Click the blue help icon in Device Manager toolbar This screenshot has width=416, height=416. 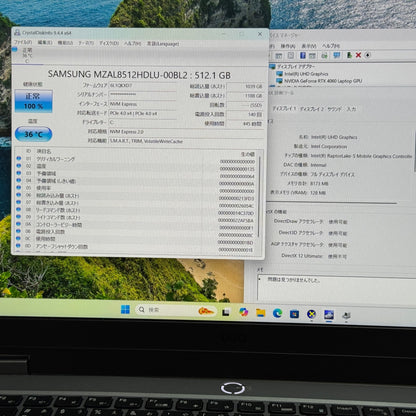coord(303,55)
